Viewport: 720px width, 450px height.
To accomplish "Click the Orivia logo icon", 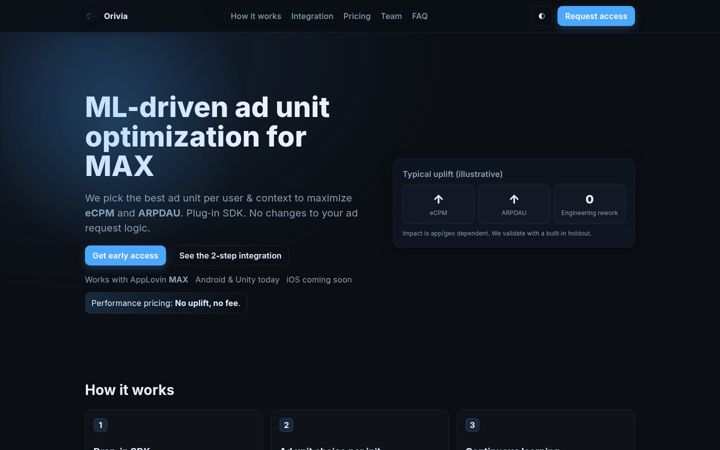I will click(x=92, y=16).
